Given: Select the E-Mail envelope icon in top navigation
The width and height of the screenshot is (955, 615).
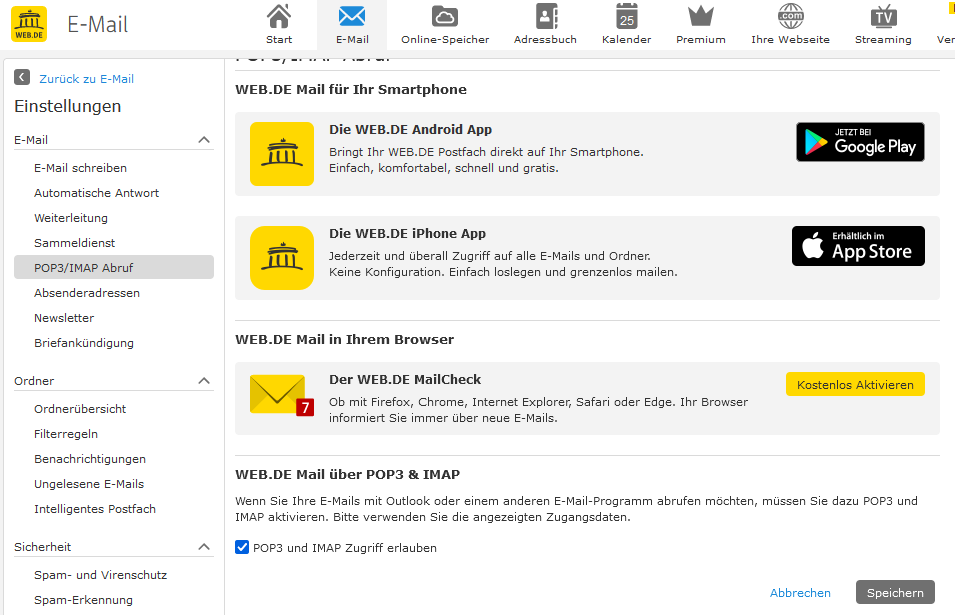Looking at the screenshot, I should pyautogui.click(x=352, y=16).
